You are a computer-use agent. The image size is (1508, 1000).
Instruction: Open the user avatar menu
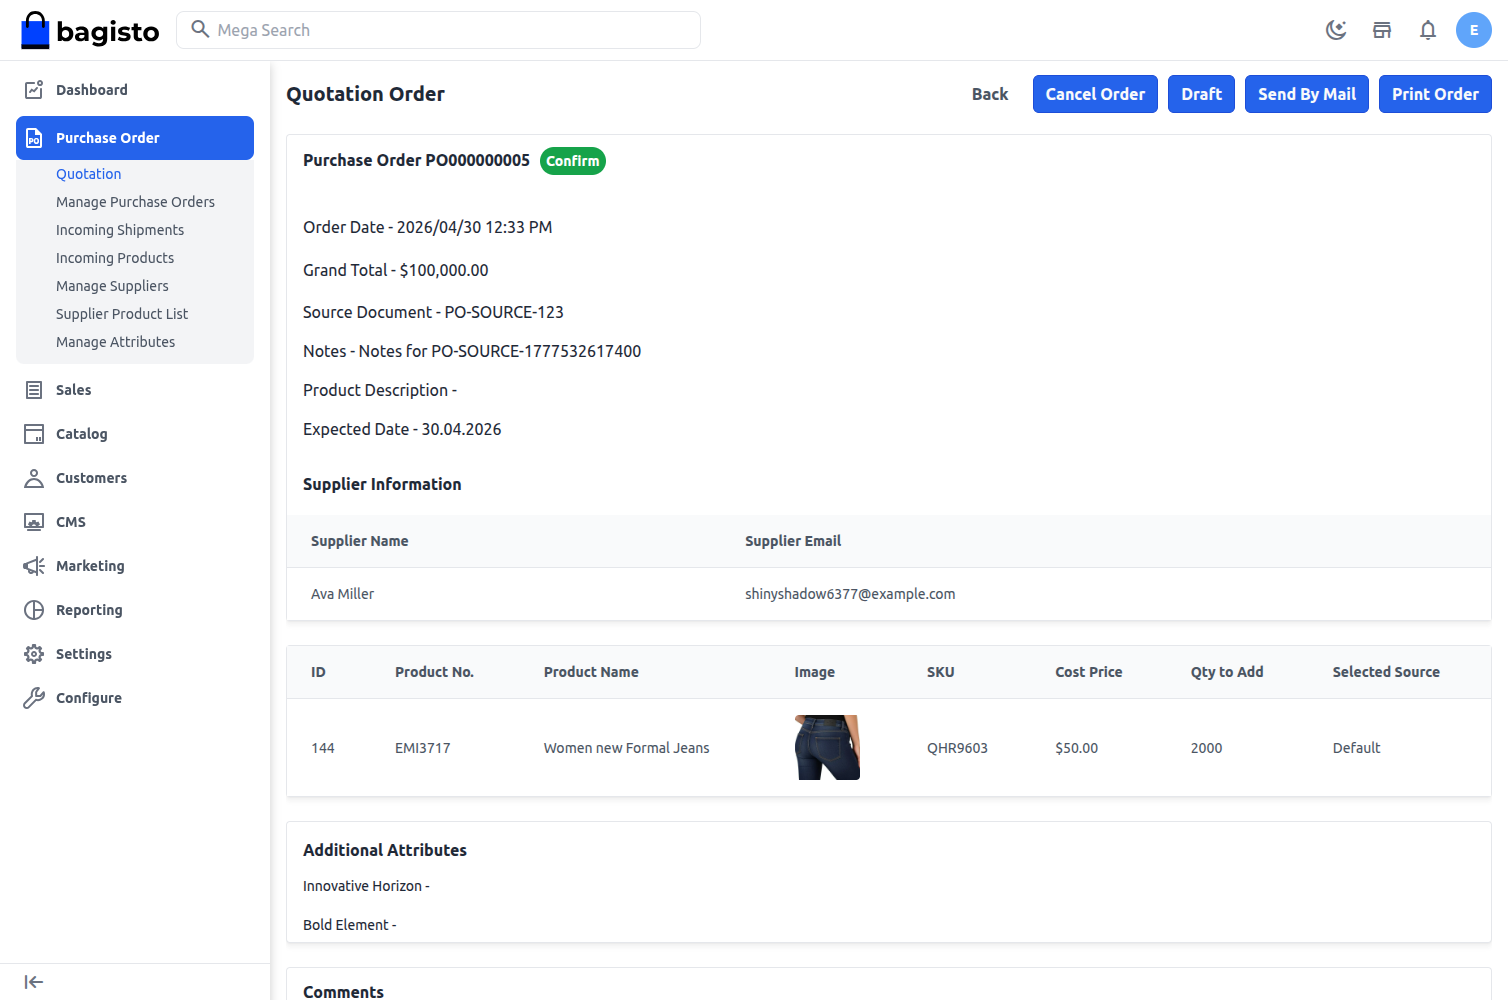[1473, 30]
